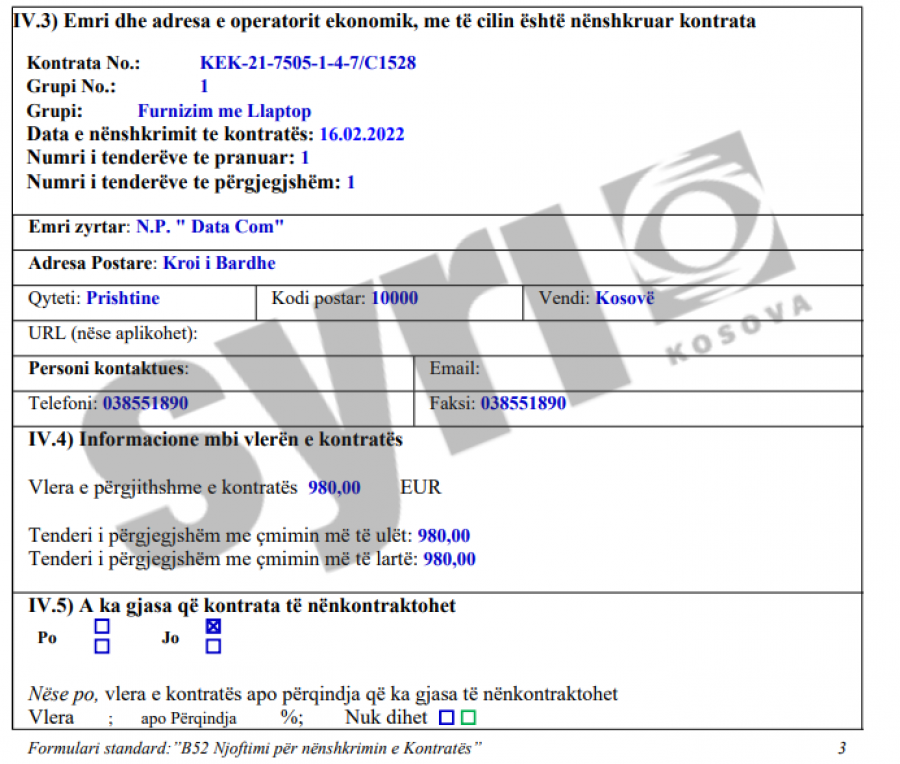
Task: Click the 'Kontrata No.:' label
Action: coord(83,63)
